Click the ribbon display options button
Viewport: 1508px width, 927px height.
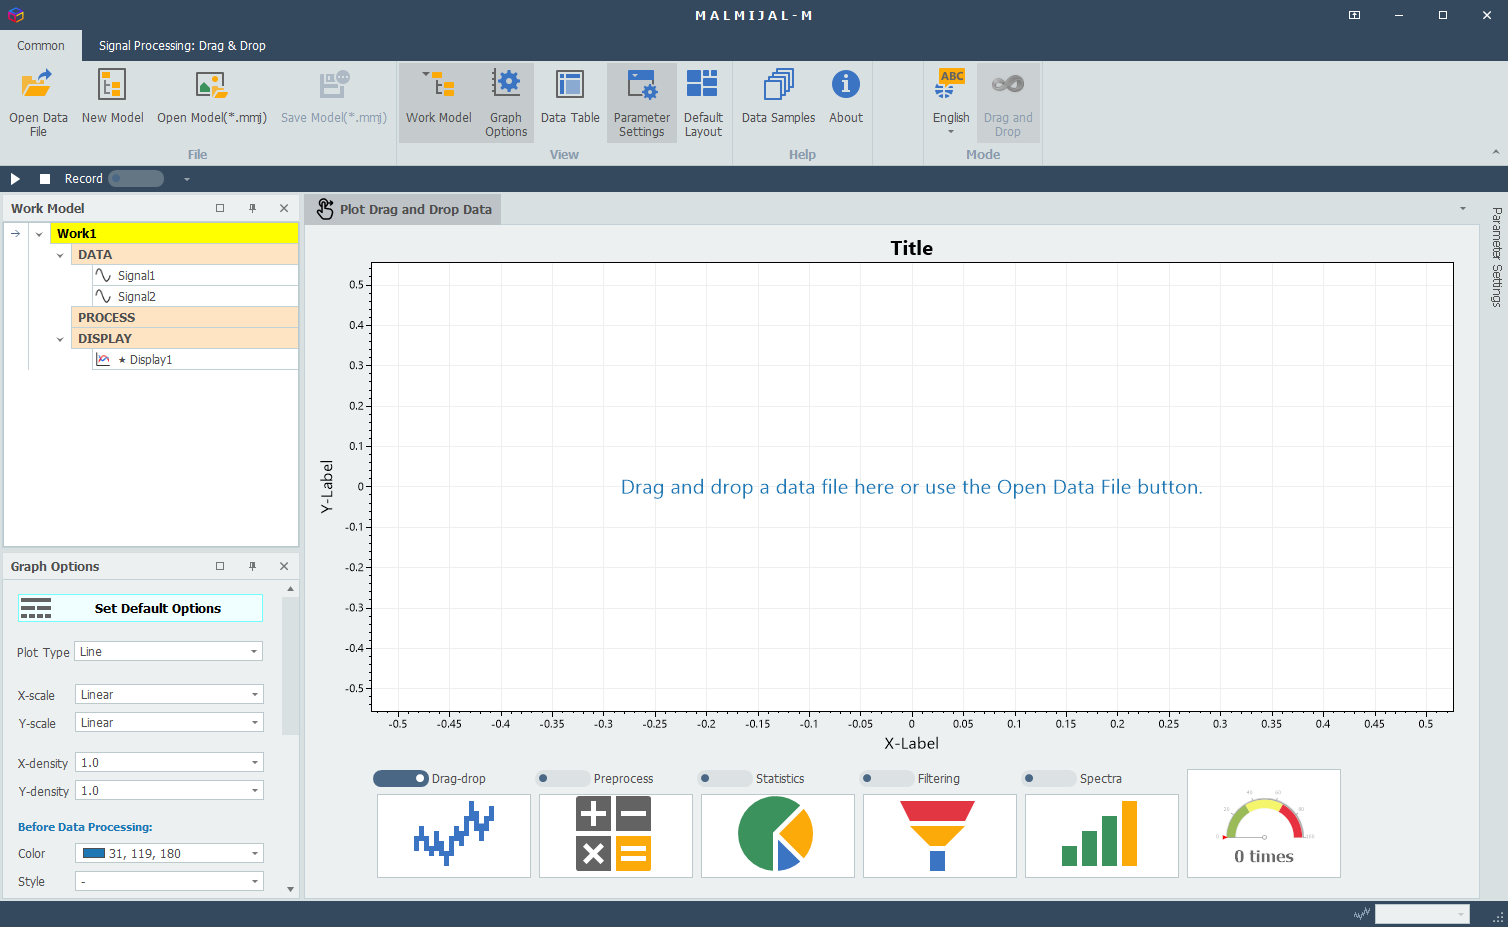pyautogui.click(x=1354, y=15)
